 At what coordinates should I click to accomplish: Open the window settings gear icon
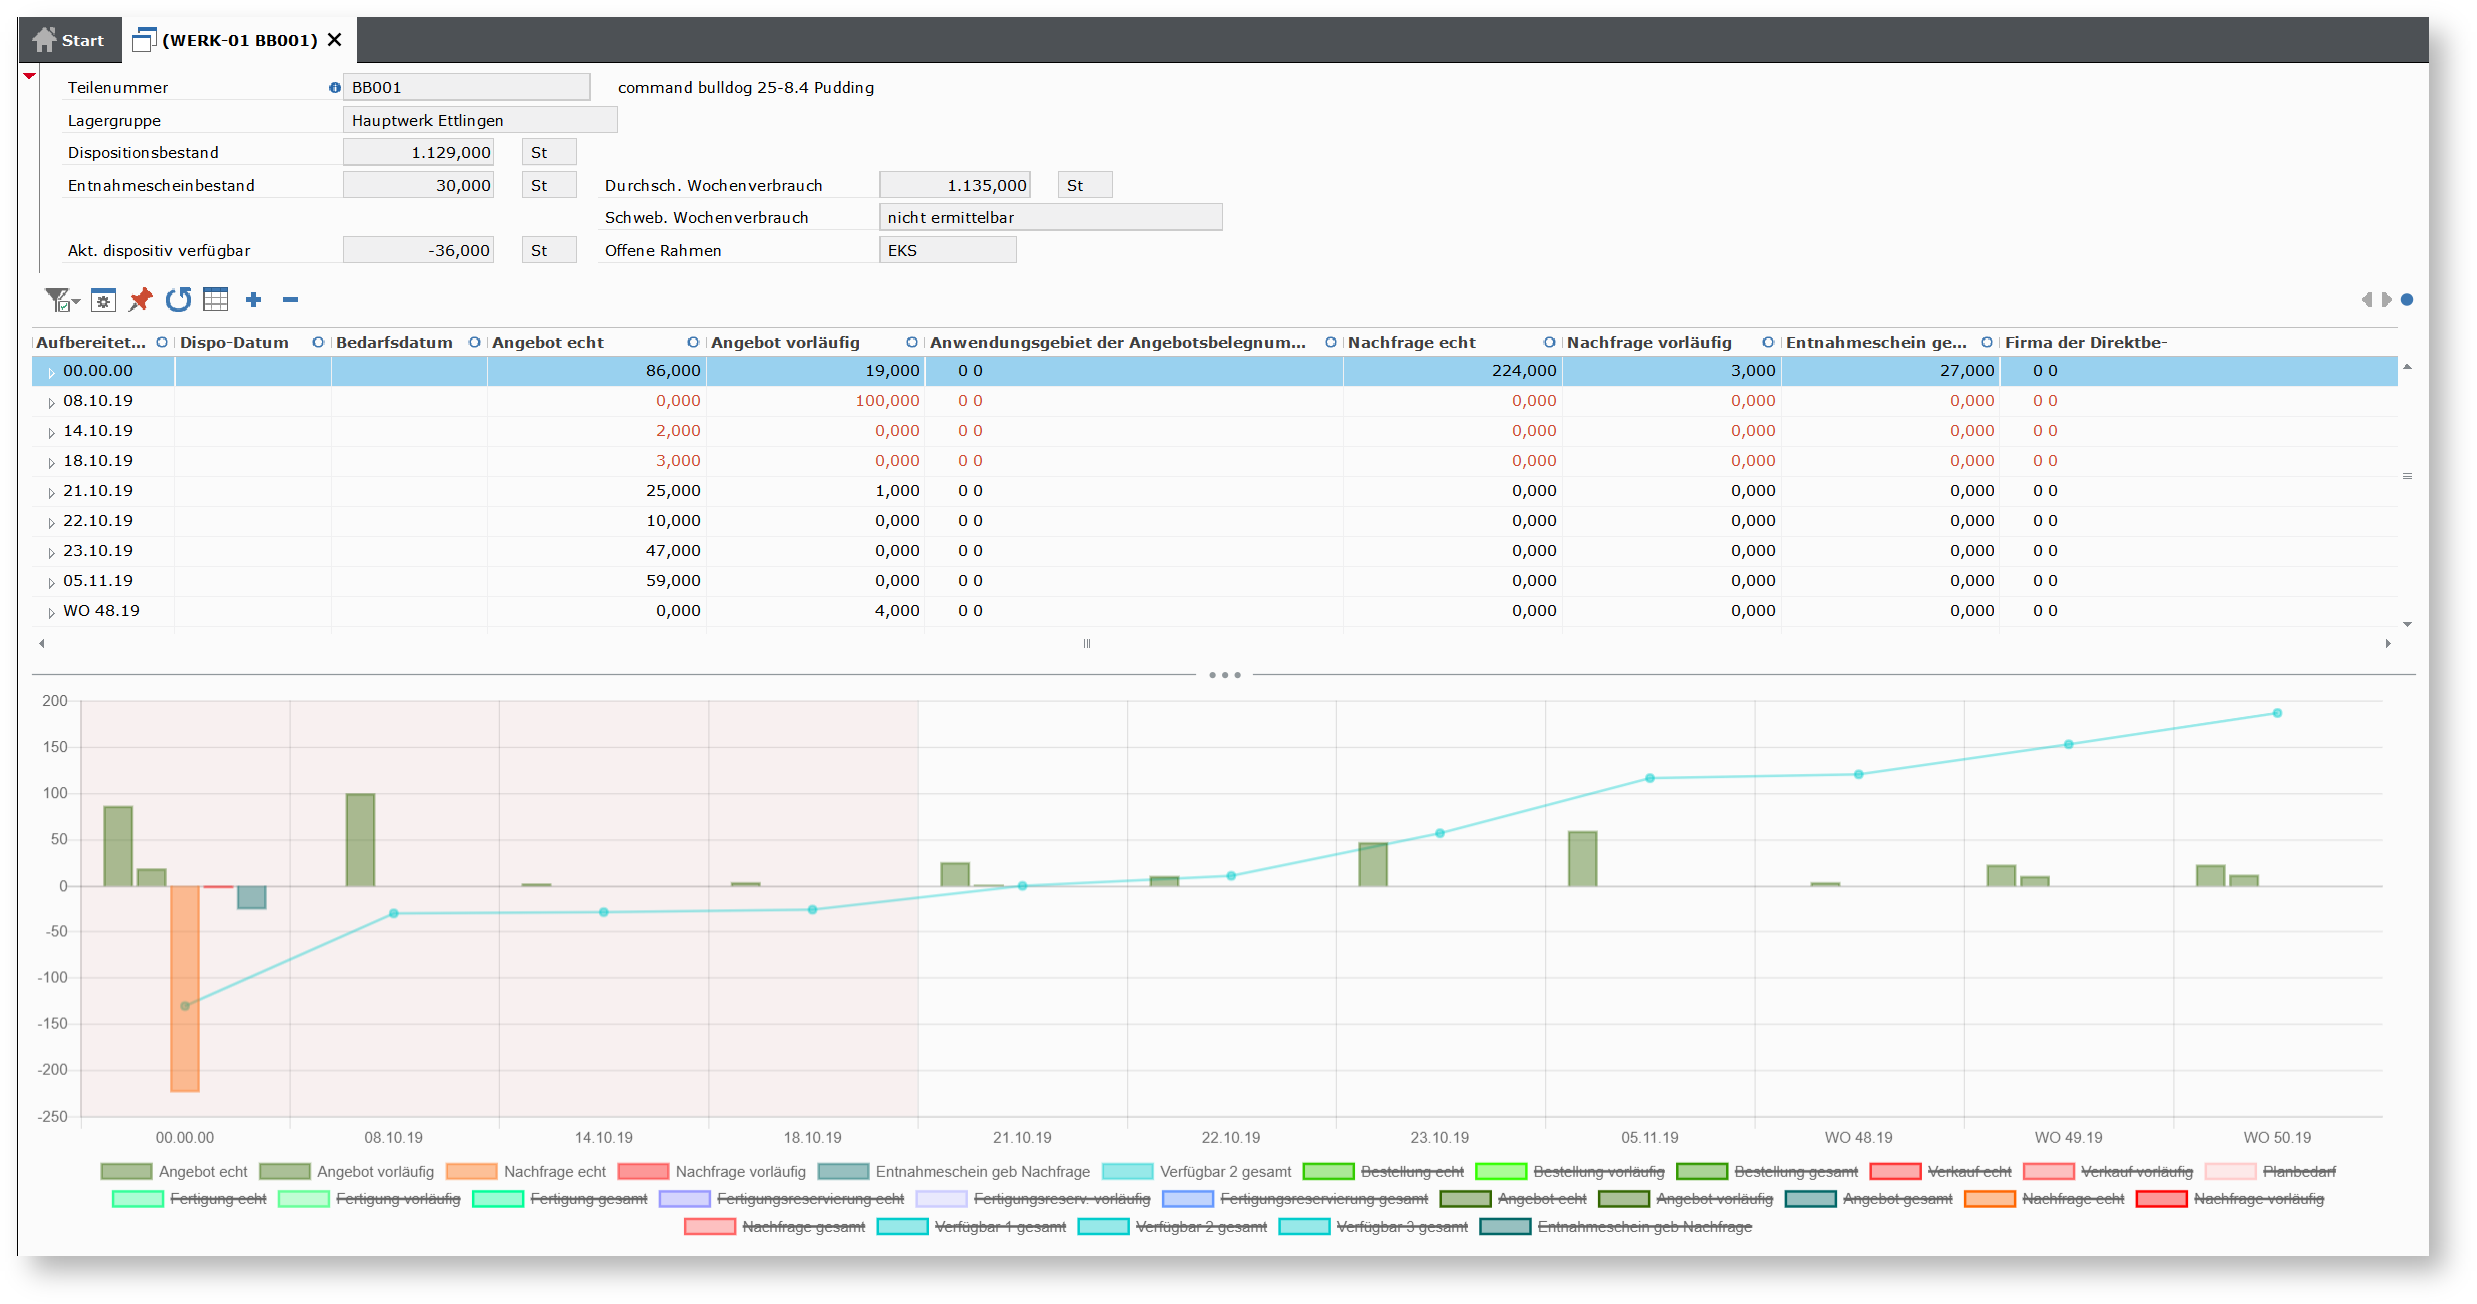(103, 300)
